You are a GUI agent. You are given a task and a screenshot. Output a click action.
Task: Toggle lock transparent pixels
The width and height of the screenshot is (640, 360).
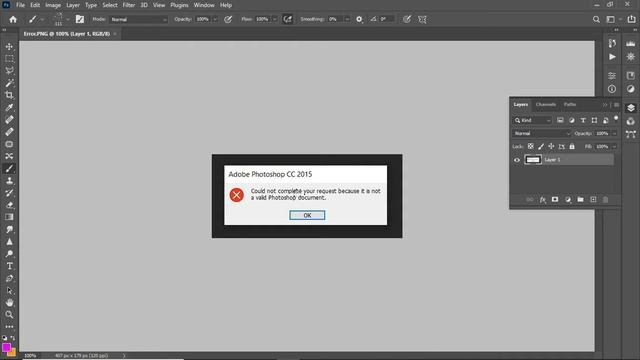531,146
